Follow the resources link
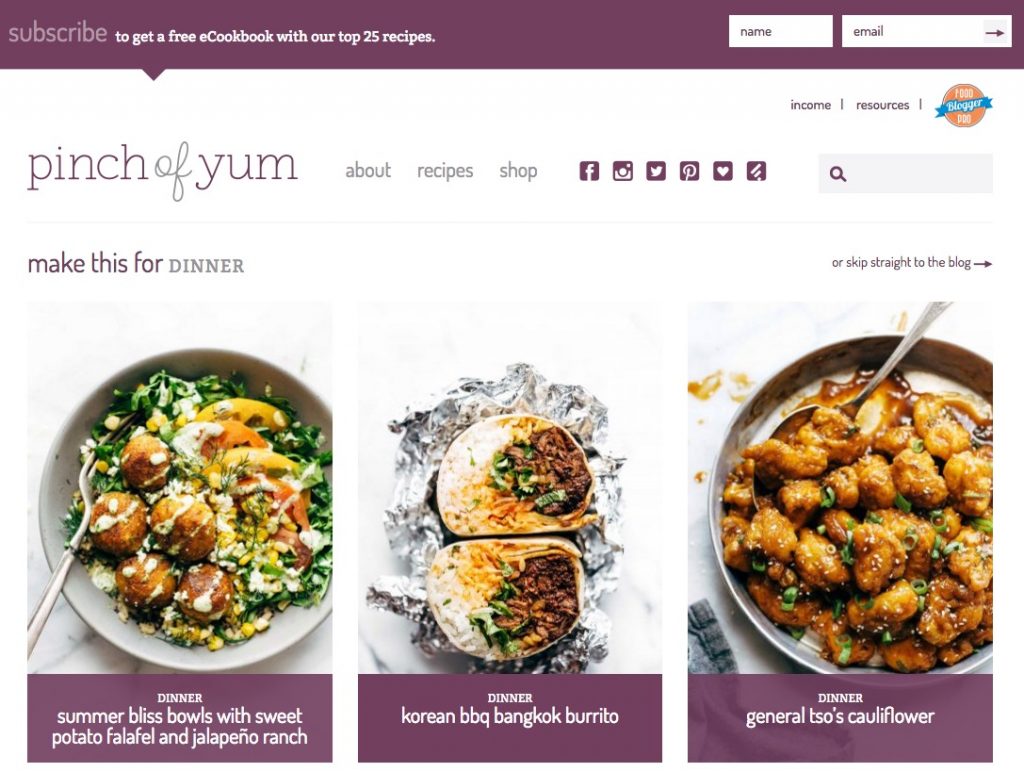The width and height of the screenshot is (1024, 772). coord(882,105)
